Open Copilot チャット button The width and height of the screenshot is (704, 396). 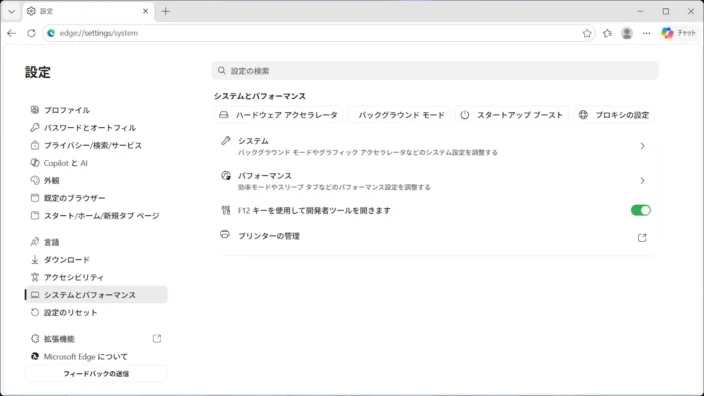(x=678, y=33)
